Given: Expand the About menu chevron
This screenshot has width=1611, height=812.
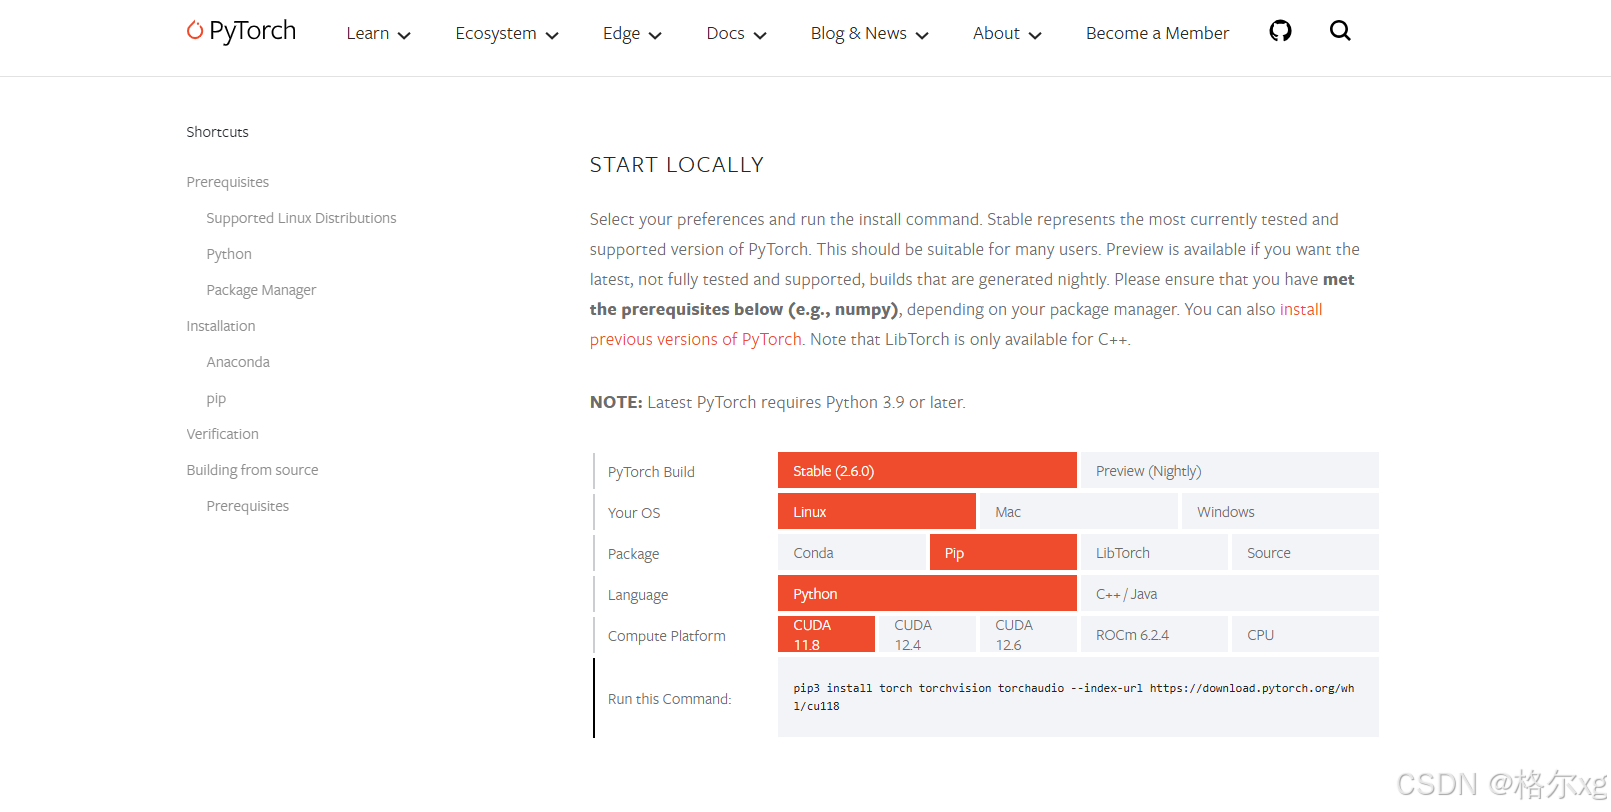Looking at the screenshot, I should [x=1035, y=35].
